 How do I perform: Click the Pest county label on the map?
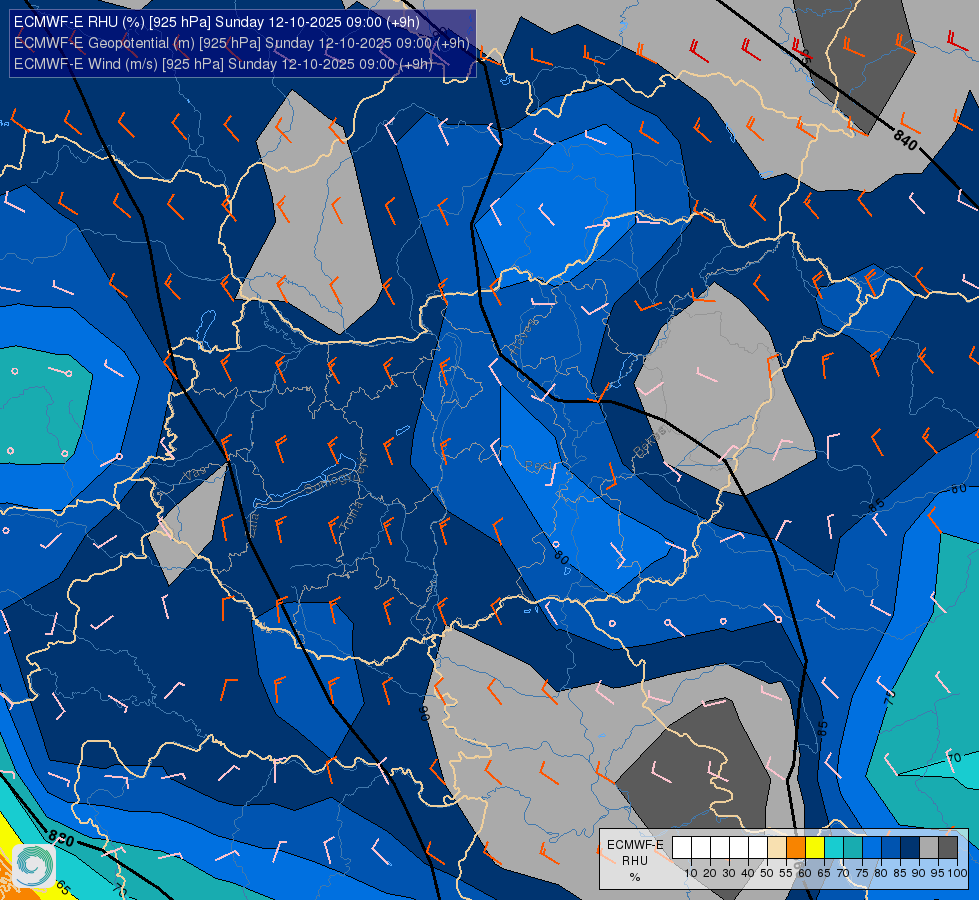coord(539,466)
